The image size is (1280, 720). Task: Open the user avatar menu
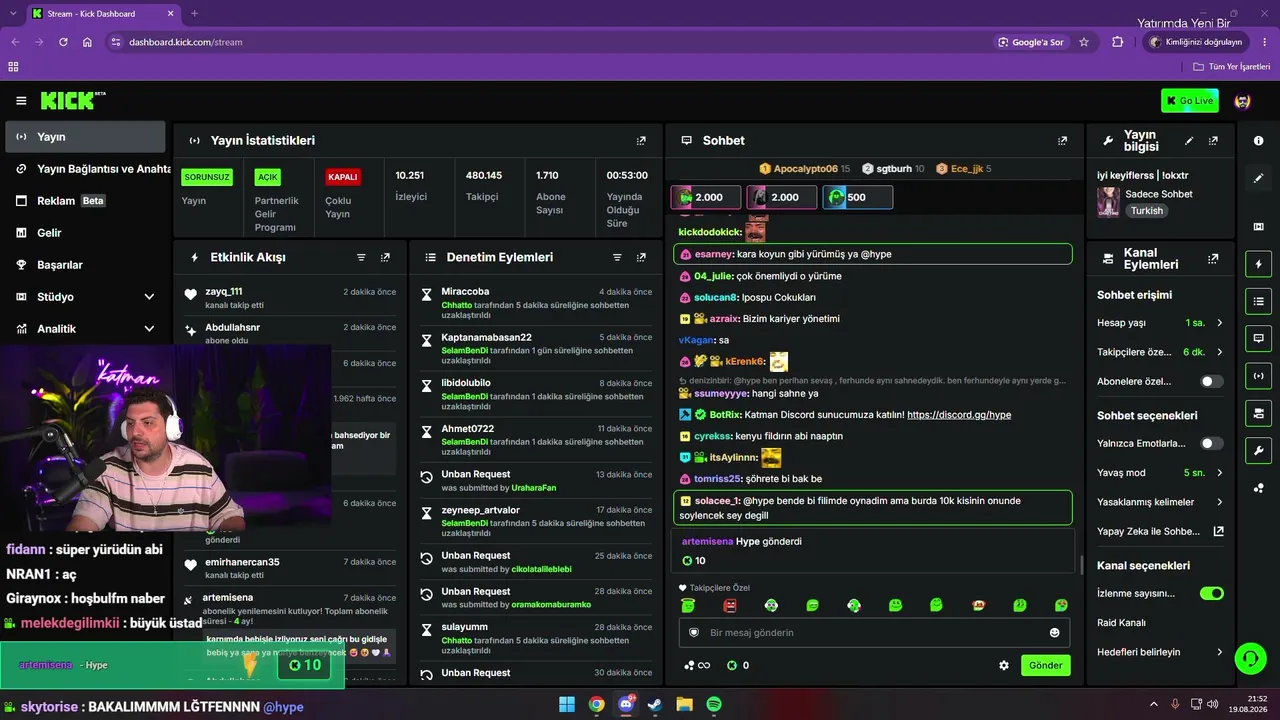pyautogui.click(x=1242, y=101)
